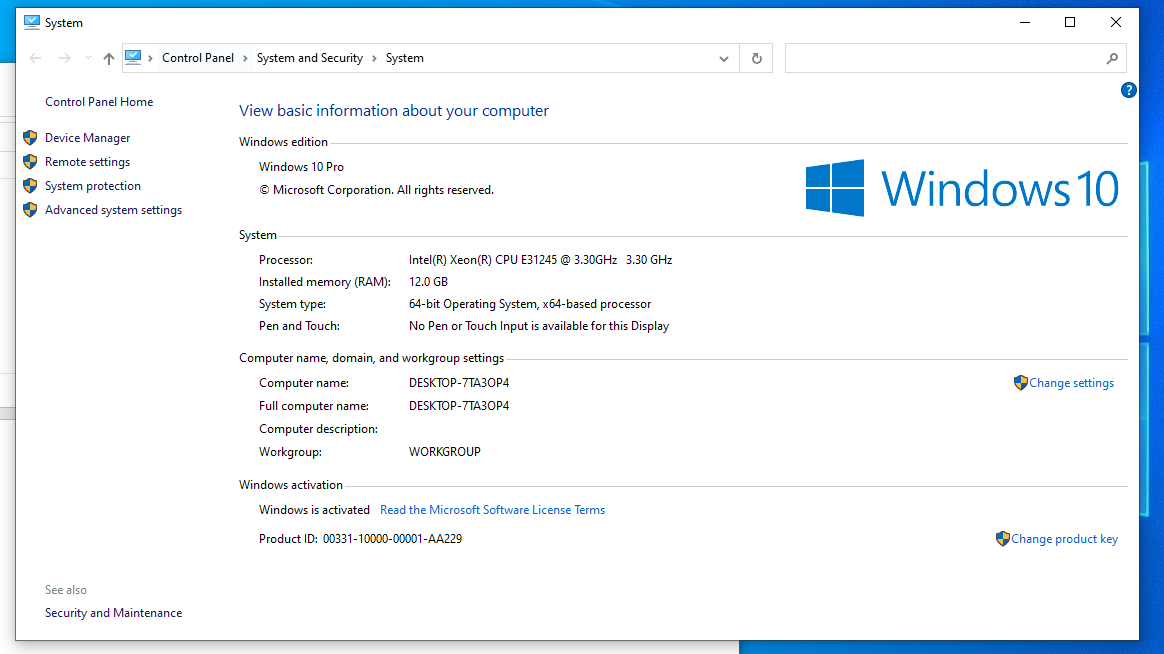The image size is (1164, 654).
Task: Click the shield icon beside Remote settings
Action: coord(30,162)
